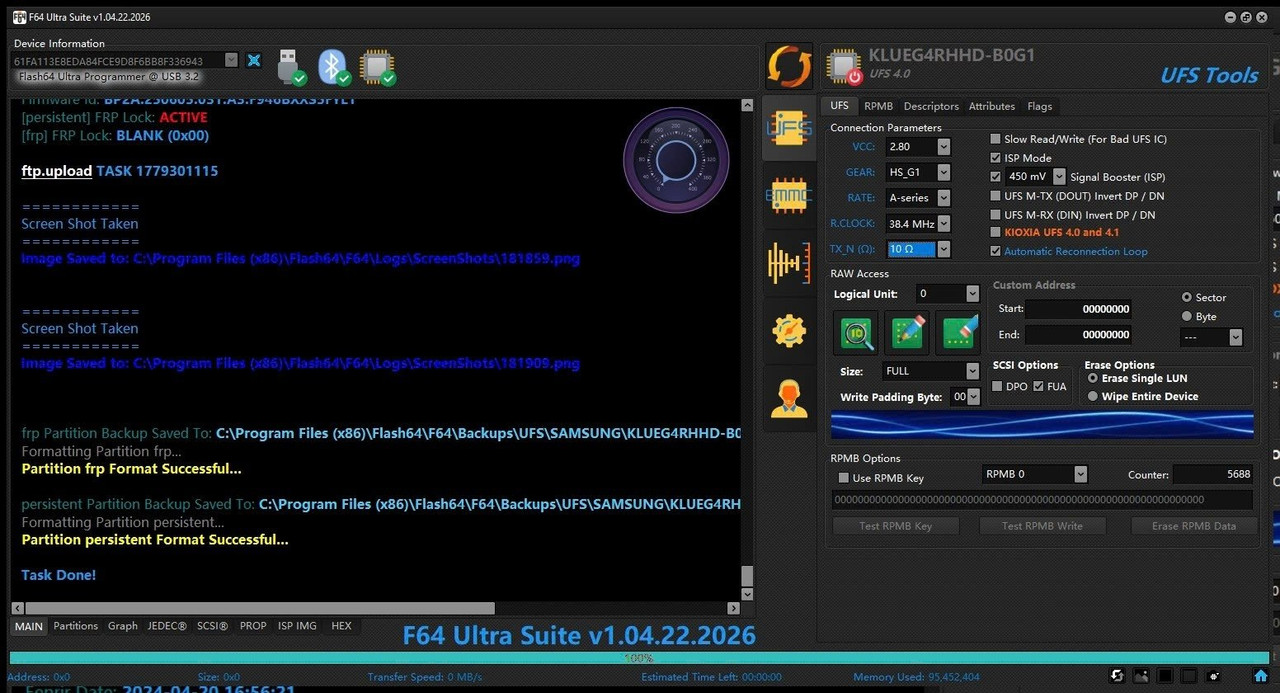Enable Slow Read/Write for bad UFS IC
This screenshot has height=693, width=1280.
tap(995, 139)
